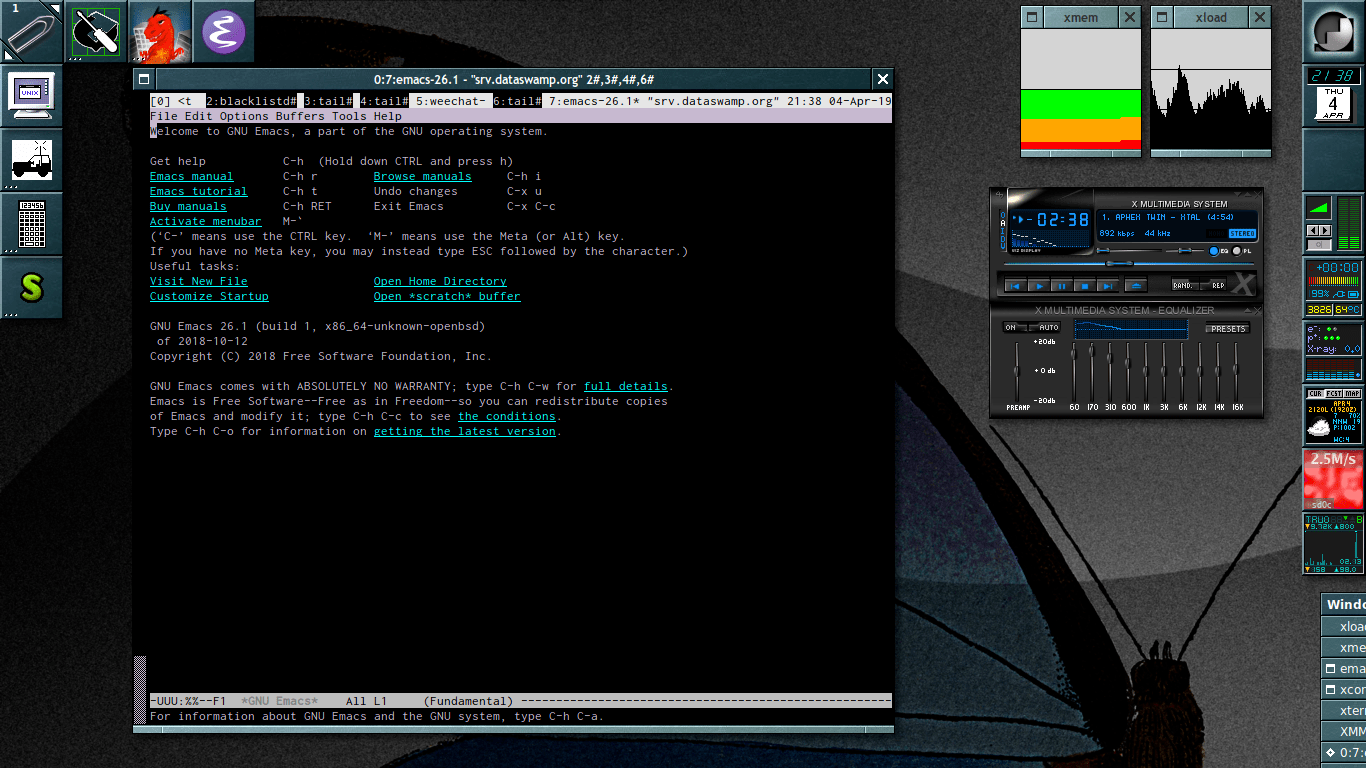Click the Open Home Directory link
The width and height of the screenshot is (1366, 768).
[440, 281]
